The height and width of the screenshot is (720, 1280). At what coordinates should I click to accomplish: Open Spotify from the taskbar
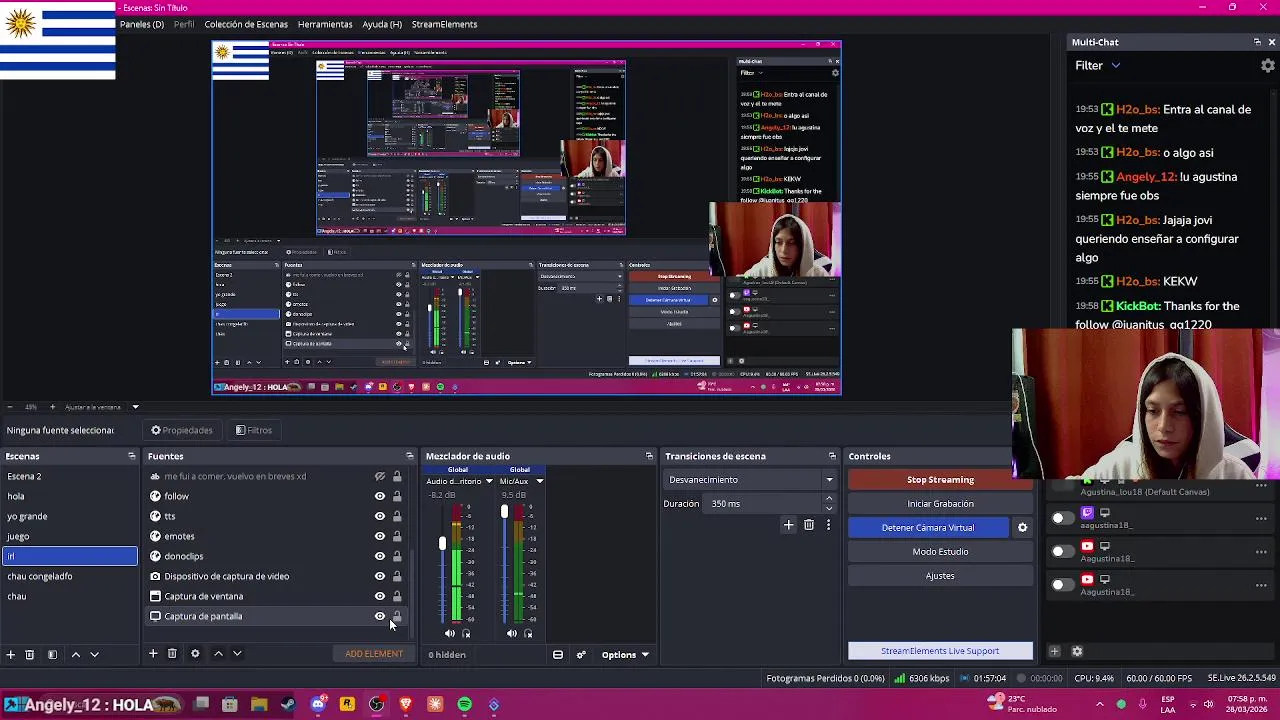tap(464, 704)
